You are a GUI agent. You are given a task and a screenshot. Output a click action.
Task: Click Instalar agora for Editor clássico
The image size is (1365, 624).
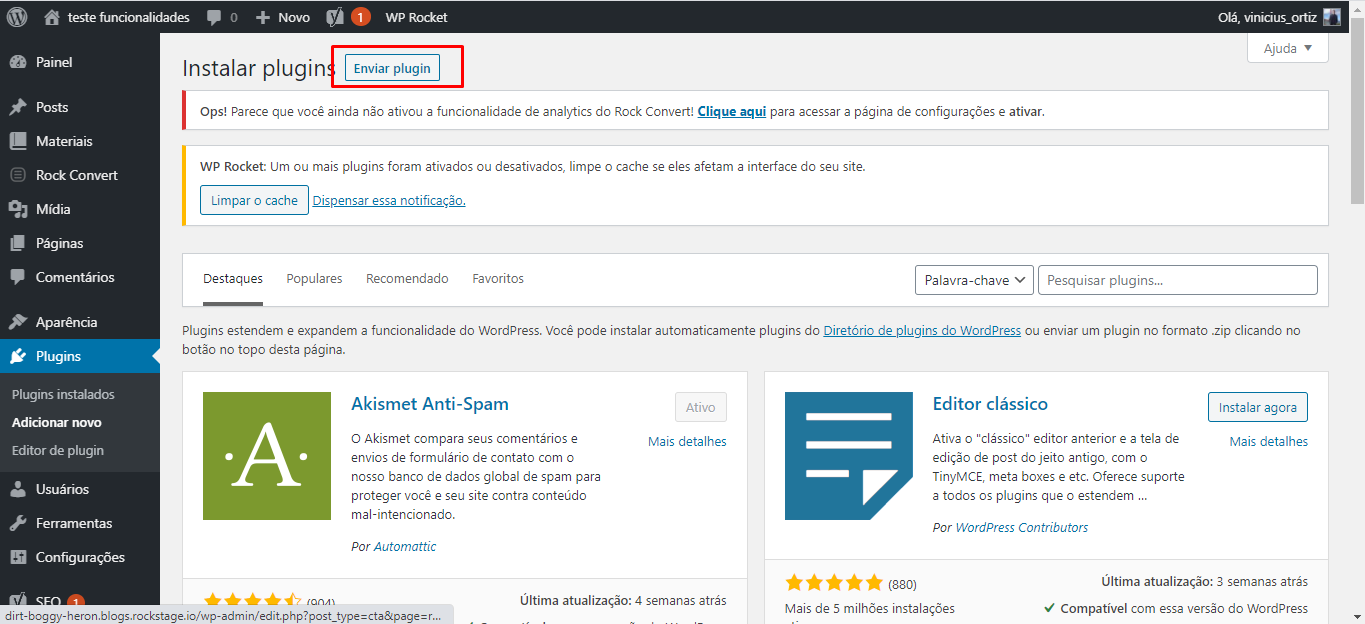click(x=1258, y=407)
